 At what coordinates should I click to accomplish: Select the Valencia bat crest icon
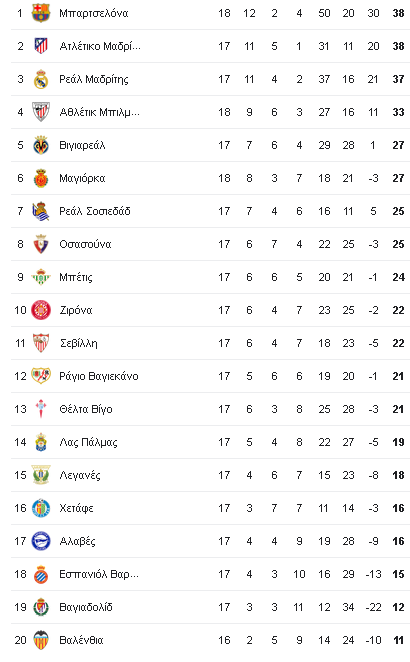[x=41, y=640]
